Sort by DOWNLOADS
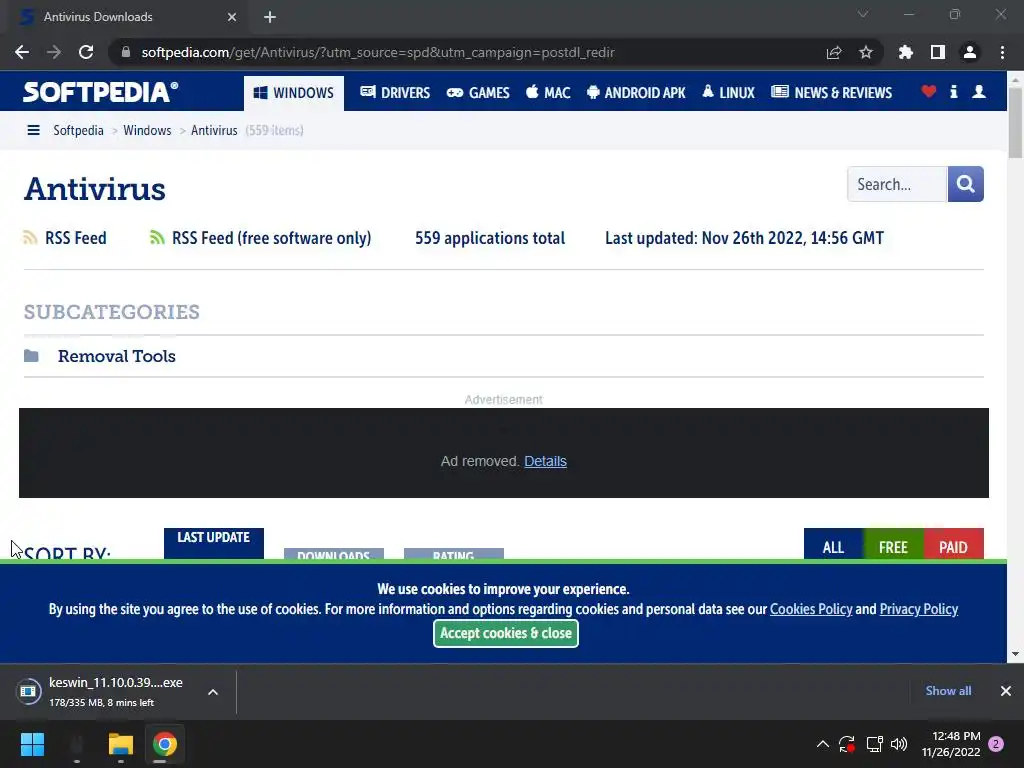The width and height of the screenshot is (1024, 768). coord(334,554)
